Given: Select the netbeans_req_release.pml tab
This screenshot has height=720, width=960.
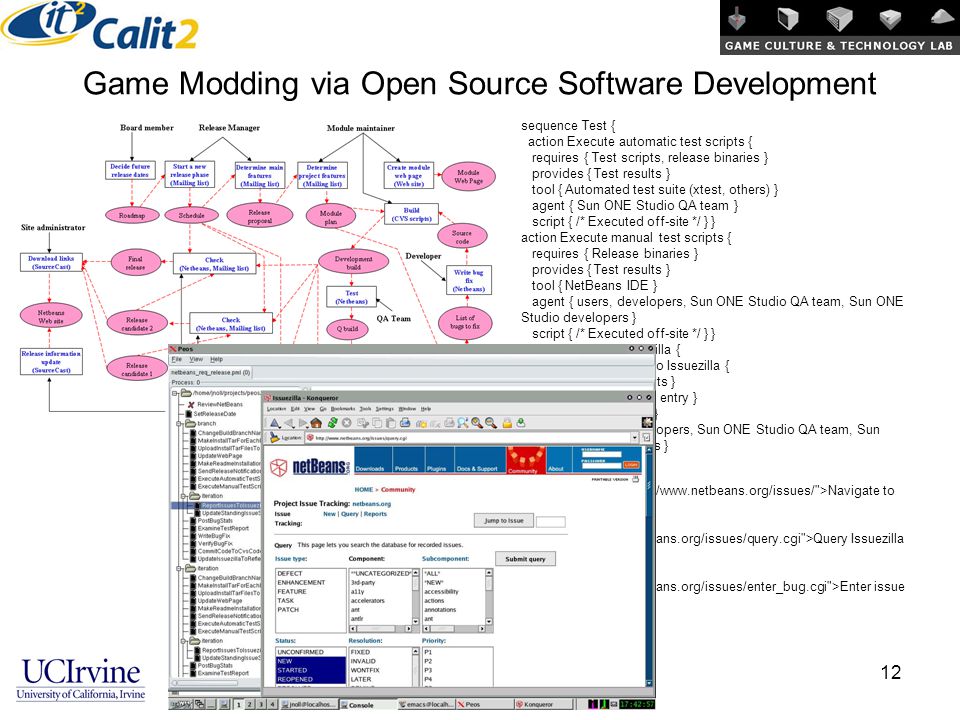Looking at the screenshot, I should point(211,372).
